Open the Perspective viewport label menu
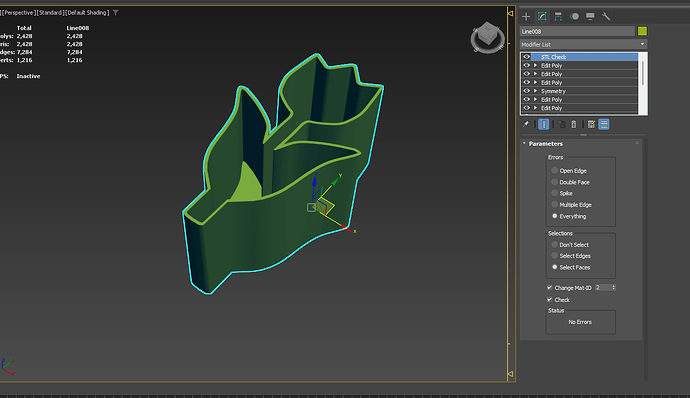Screen dimensions: 690x398 tap(19, 13)
